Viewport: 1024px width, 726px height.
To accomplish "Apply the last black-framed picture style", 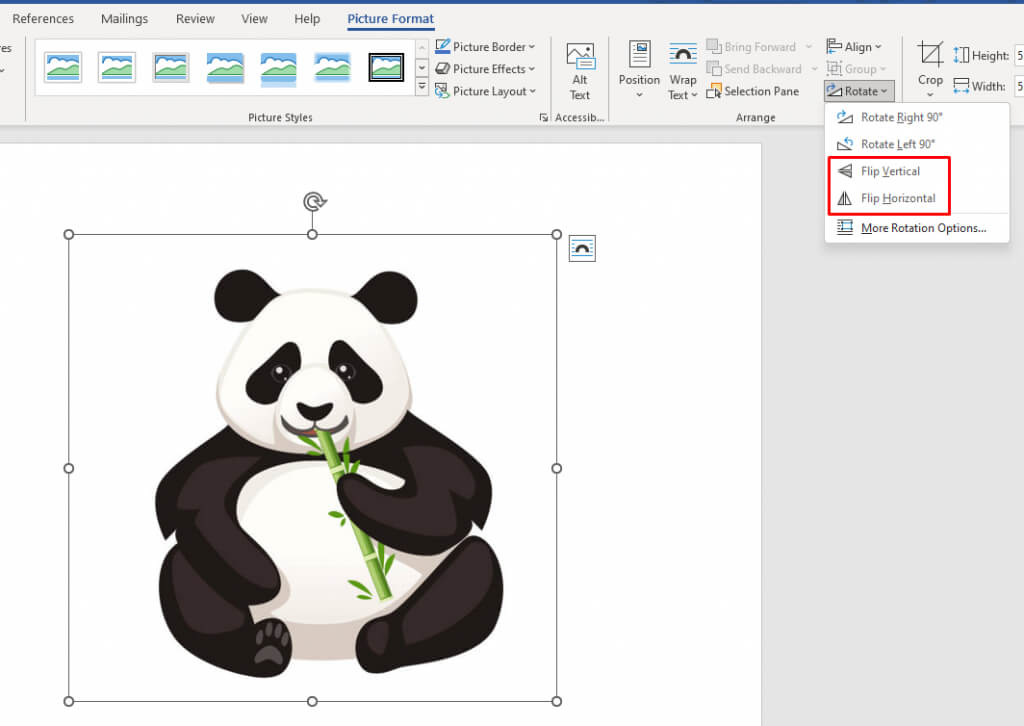I will coord(386,67).
